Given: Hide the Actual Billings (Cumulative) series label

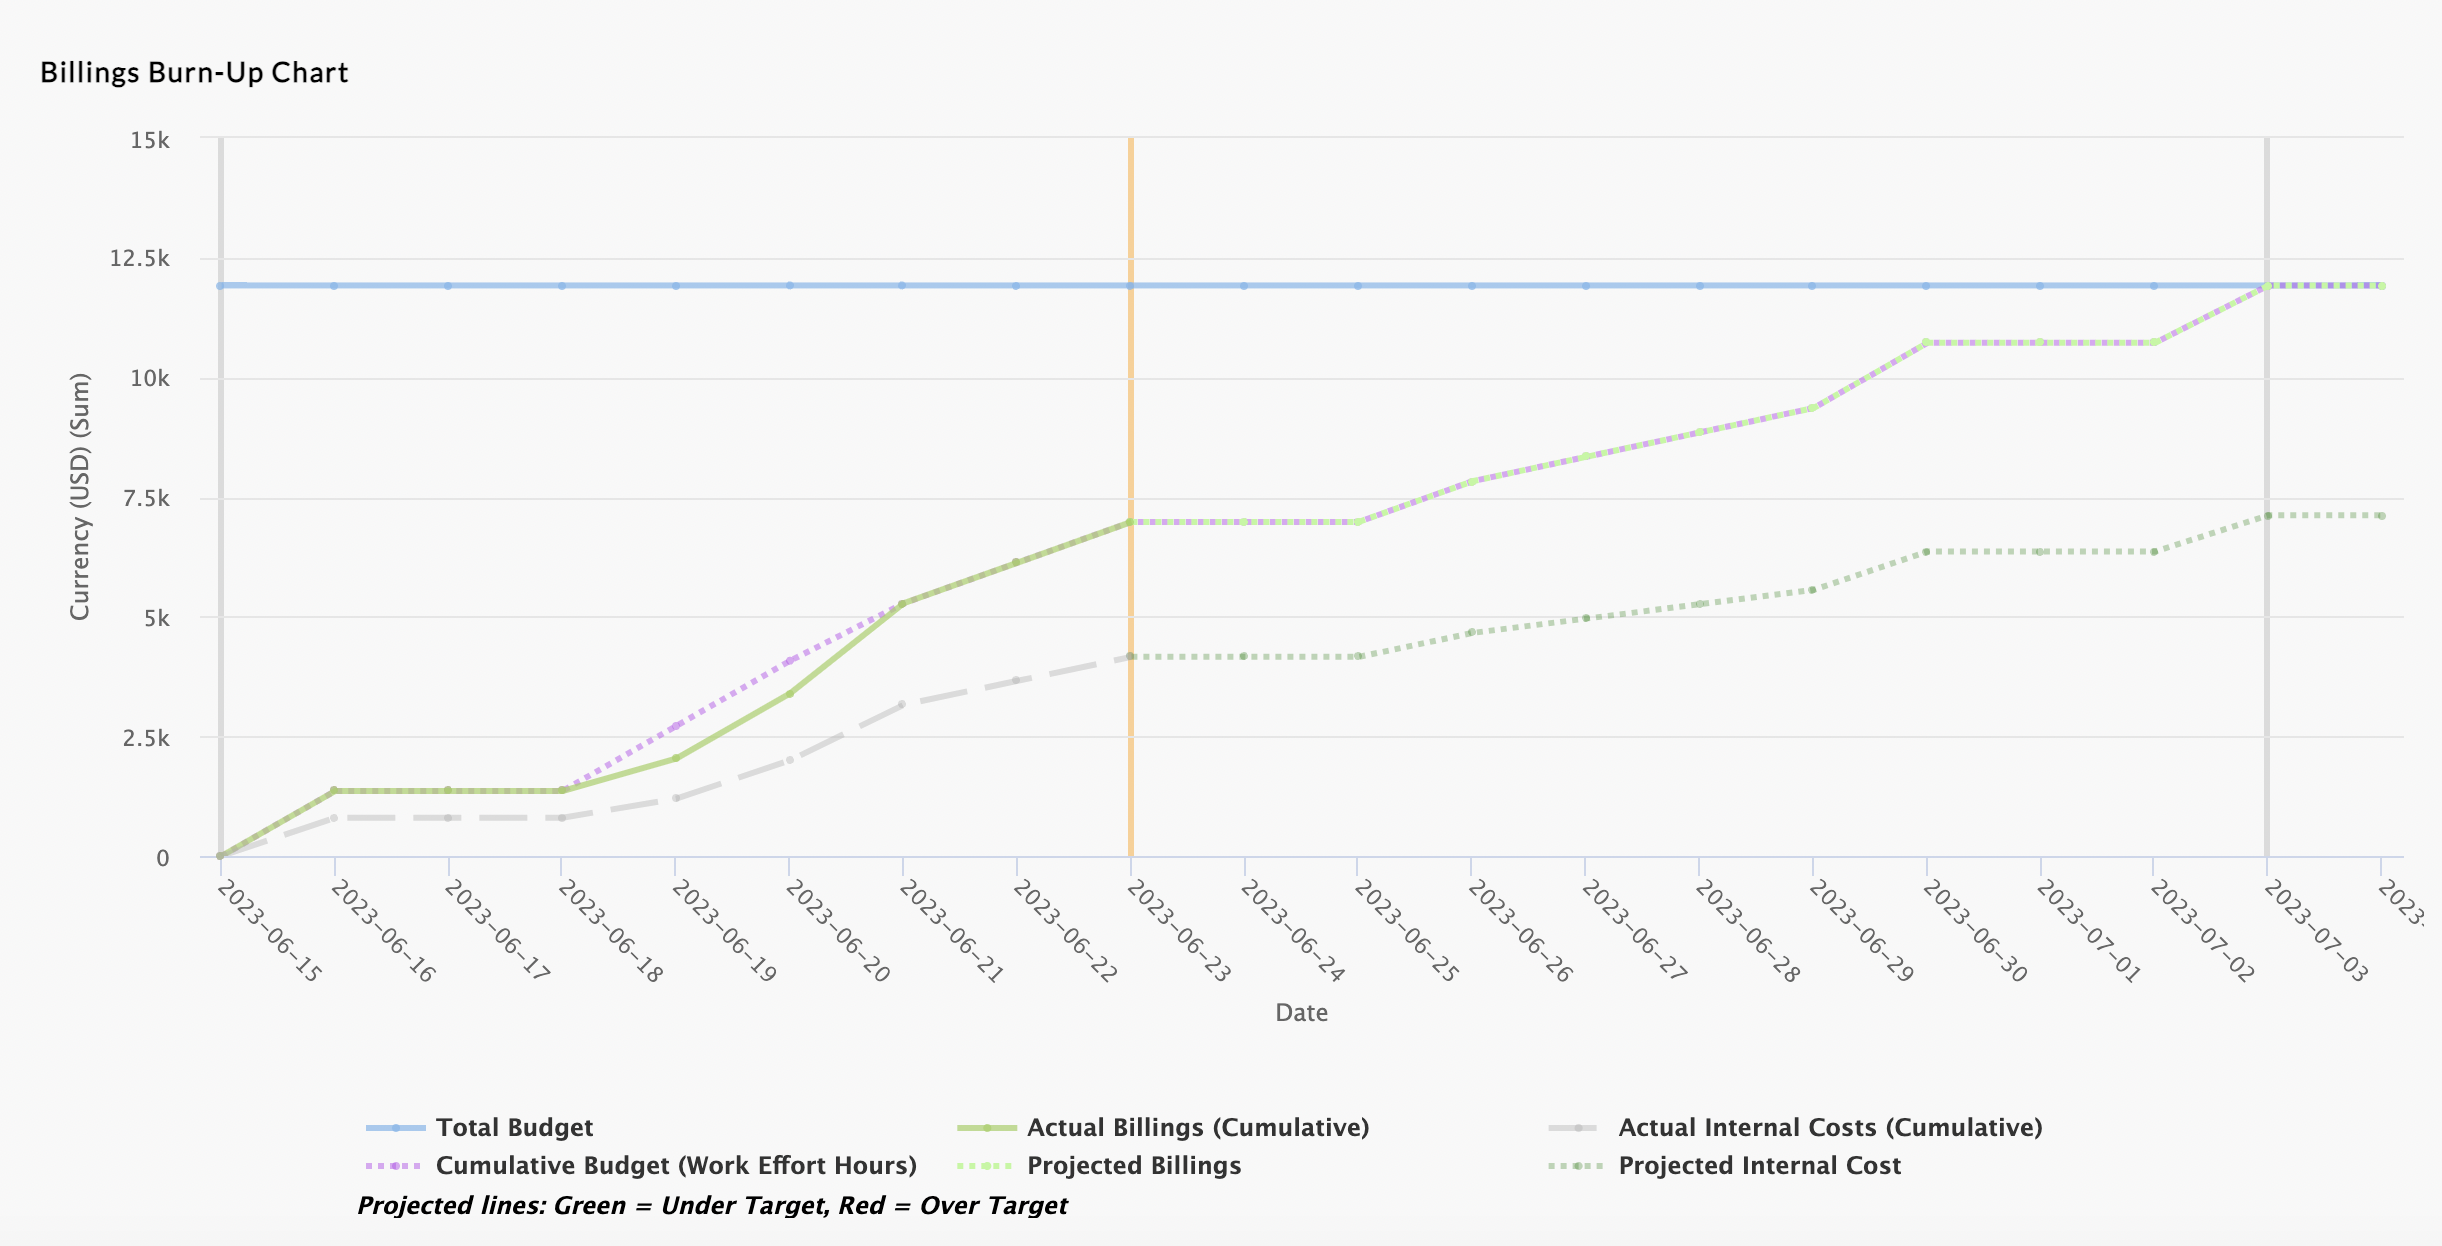Looking at the screenshot, I should point(1197,1128).
